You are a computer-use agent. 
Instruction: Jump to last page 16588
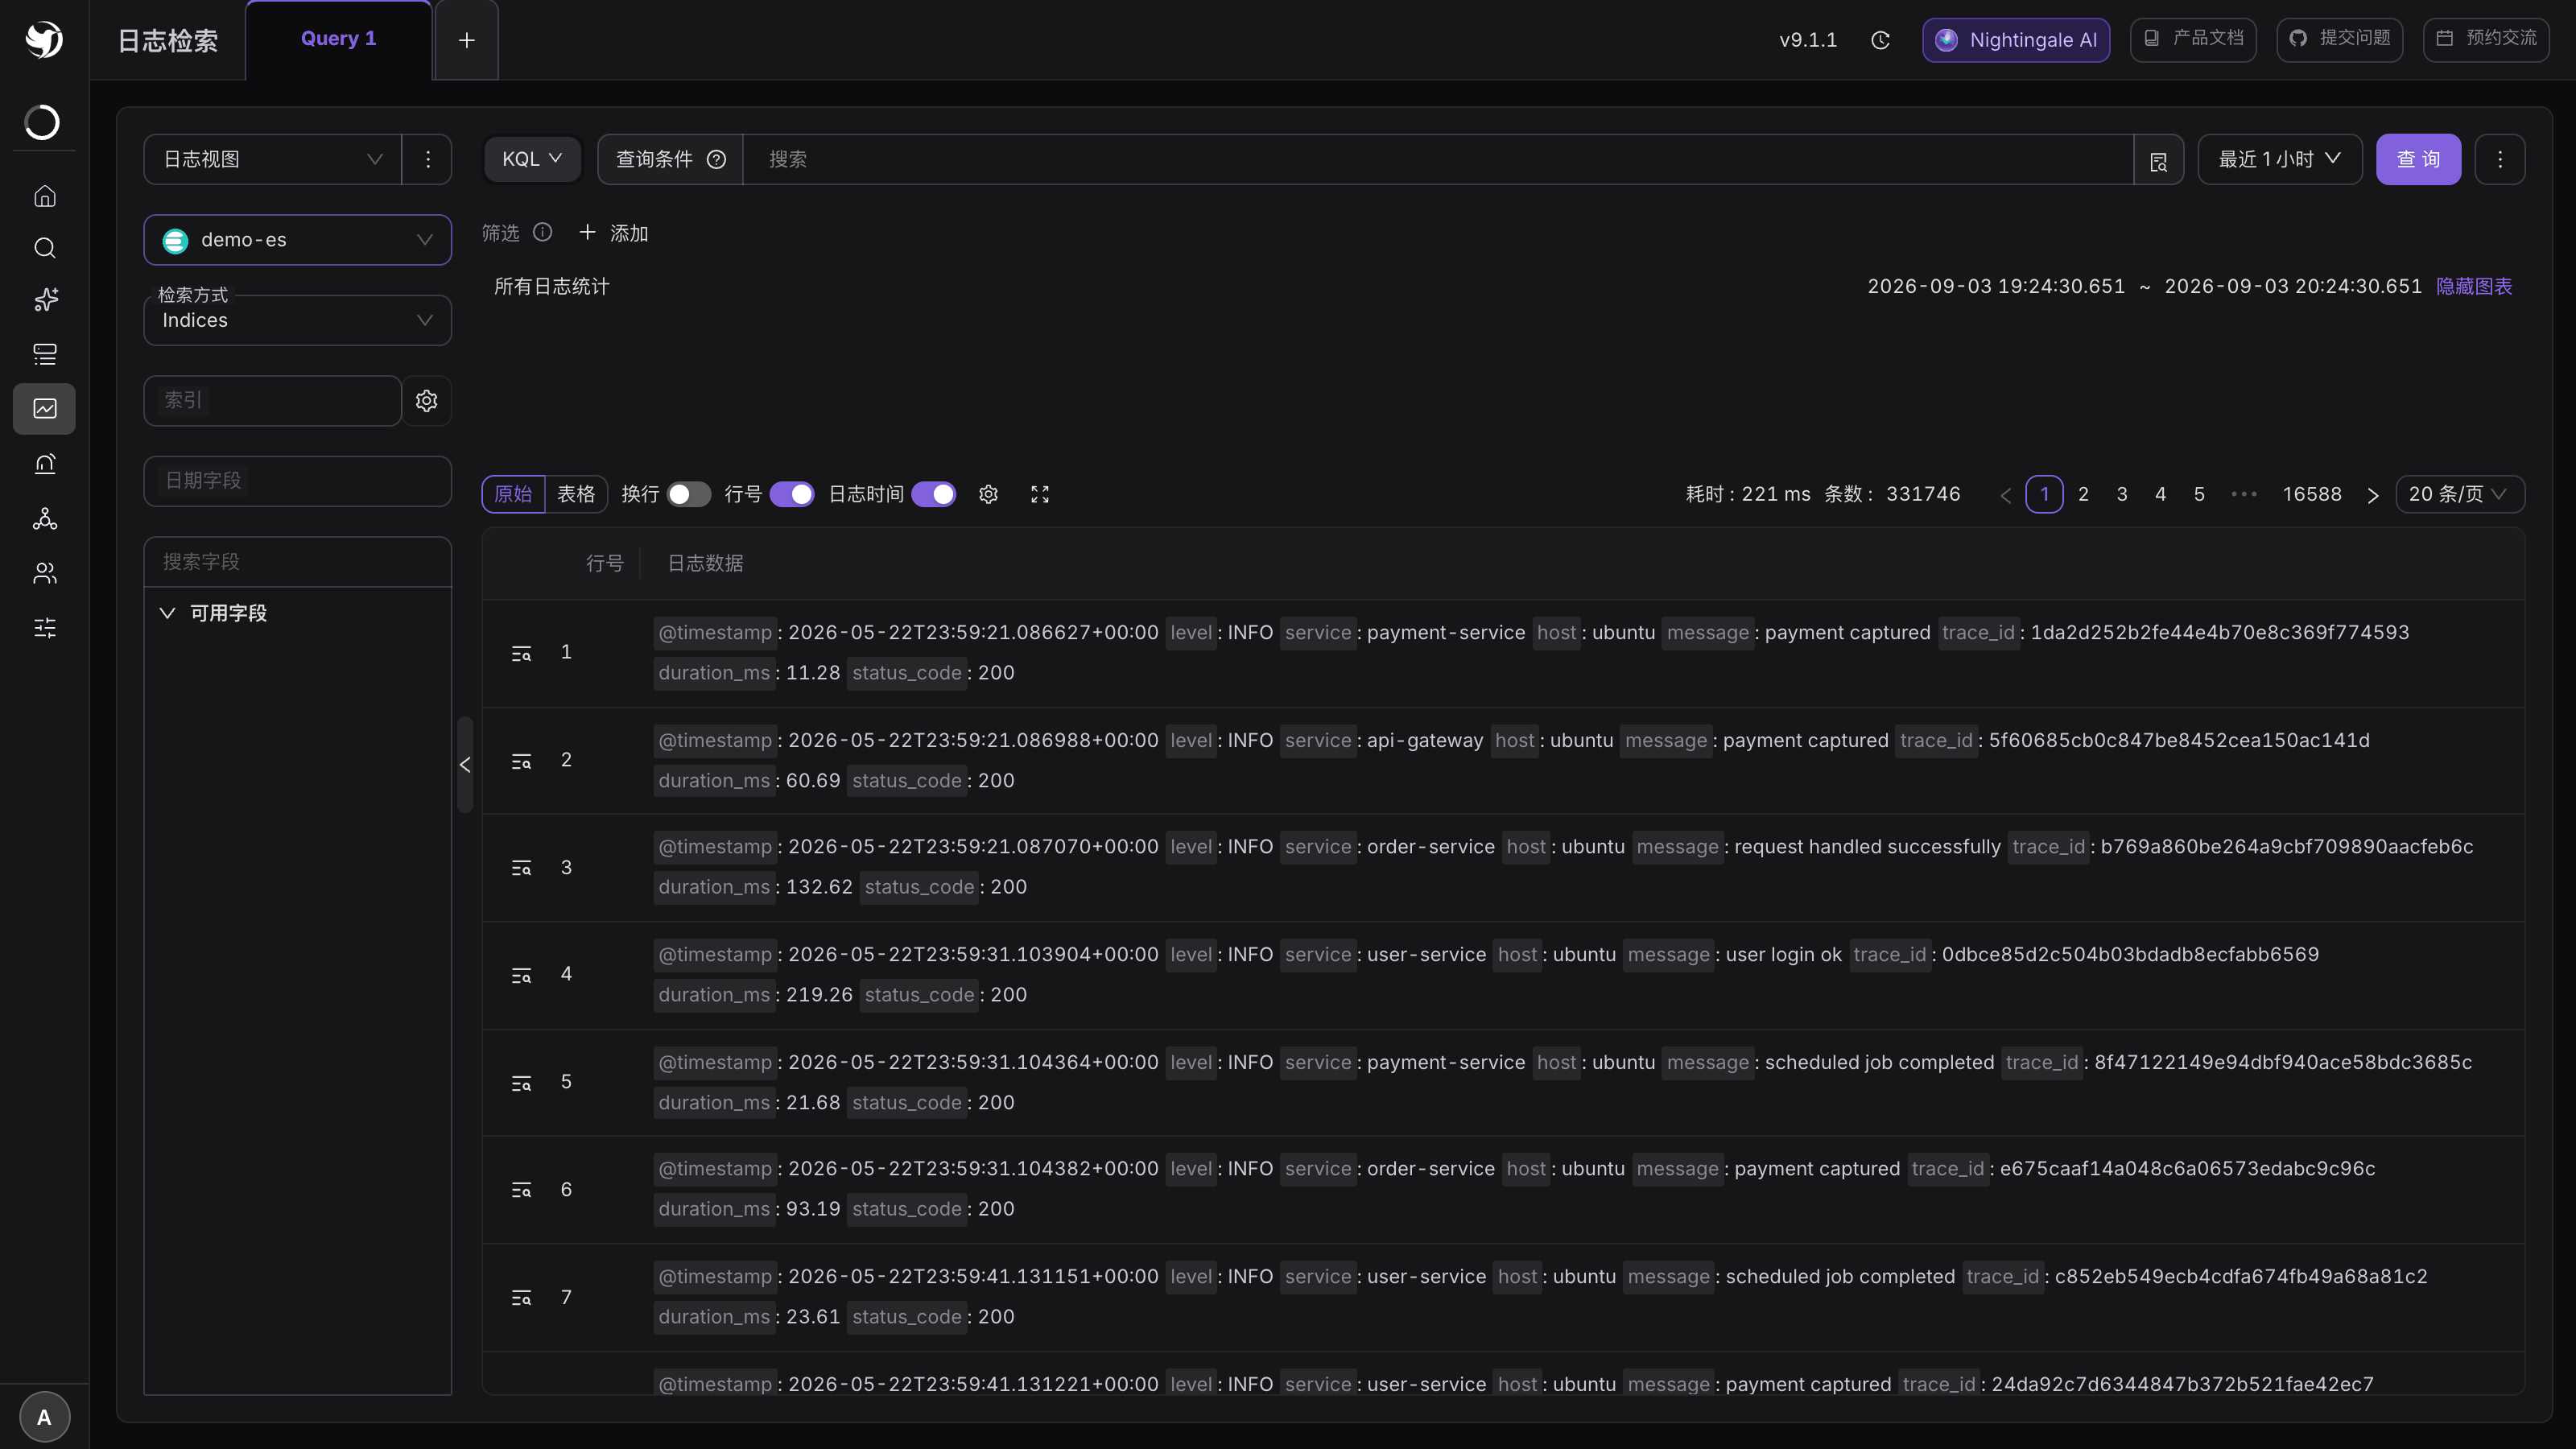click(x=2312, y=494)
